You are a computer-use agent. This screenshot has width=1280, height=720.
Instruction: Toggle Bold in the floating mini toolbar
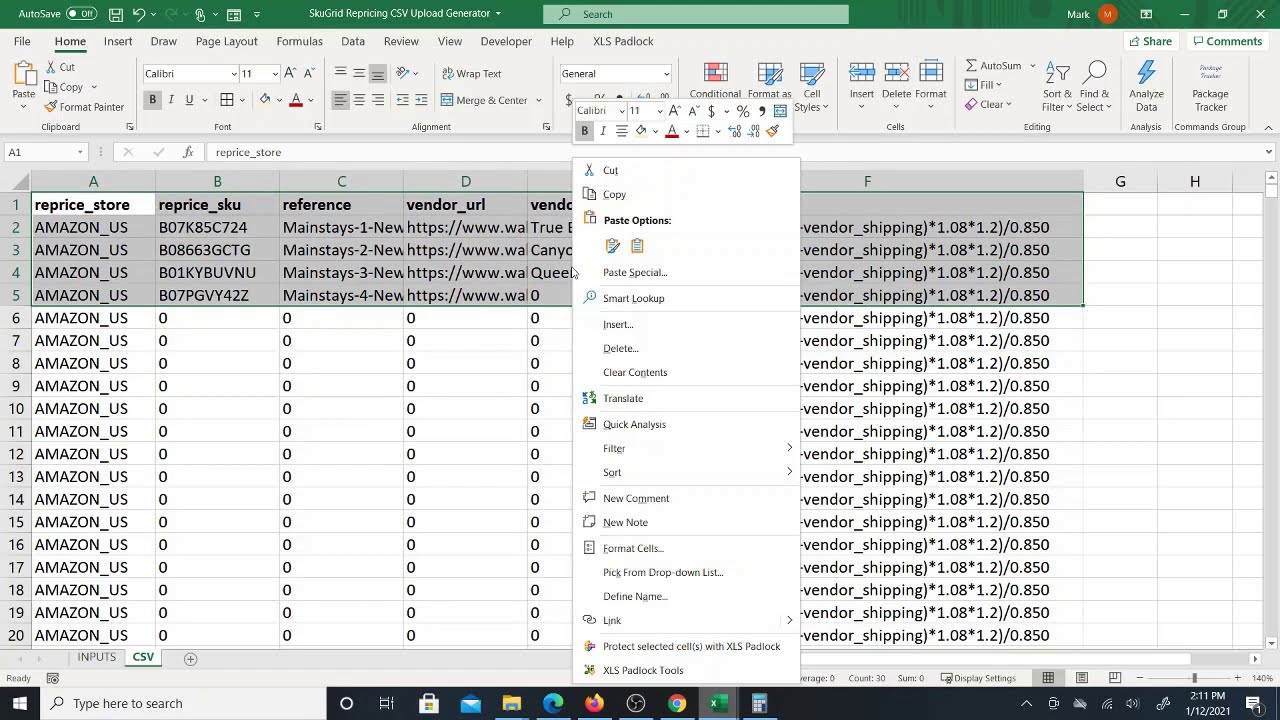tap(585, 131)
